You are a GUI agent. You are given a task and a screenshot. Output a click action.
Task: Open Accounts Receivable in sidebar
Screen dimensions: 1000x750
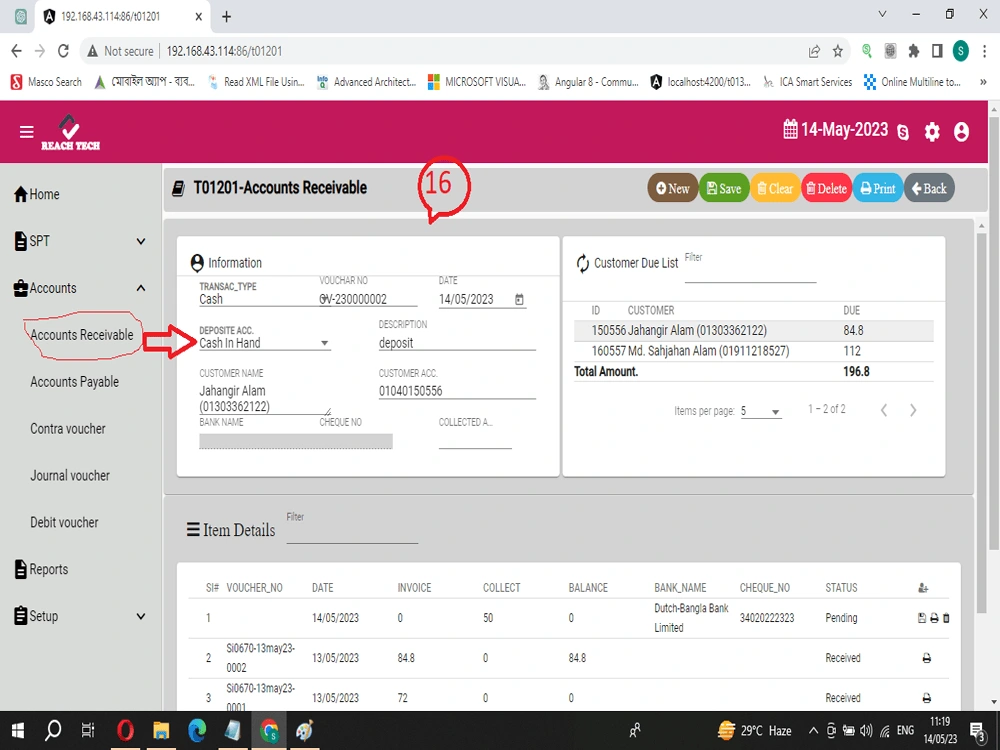click(x=82, y=335)
